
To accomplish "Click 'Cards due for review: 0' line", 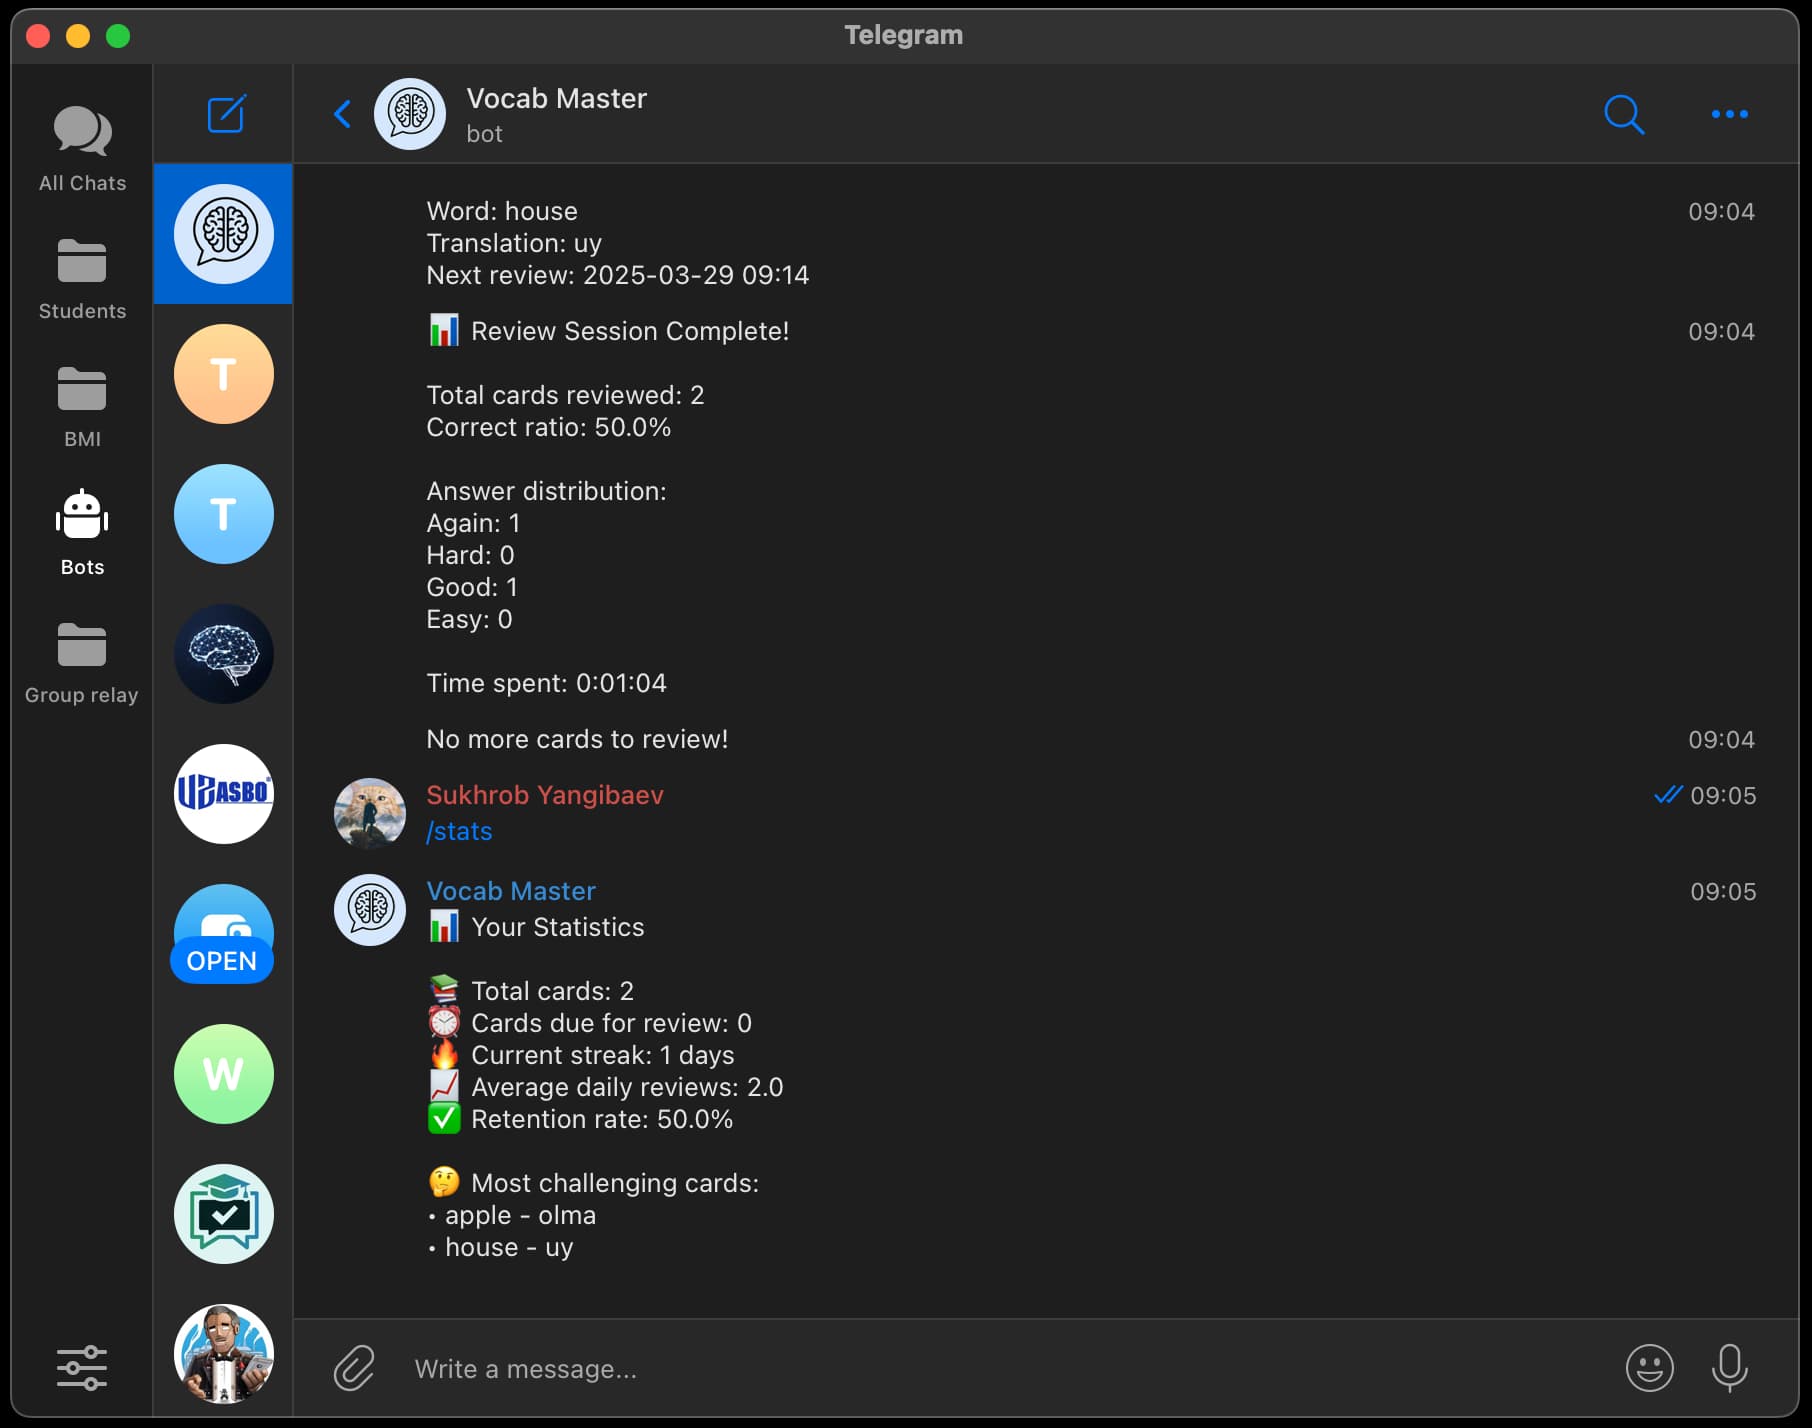I will 611,1023.
